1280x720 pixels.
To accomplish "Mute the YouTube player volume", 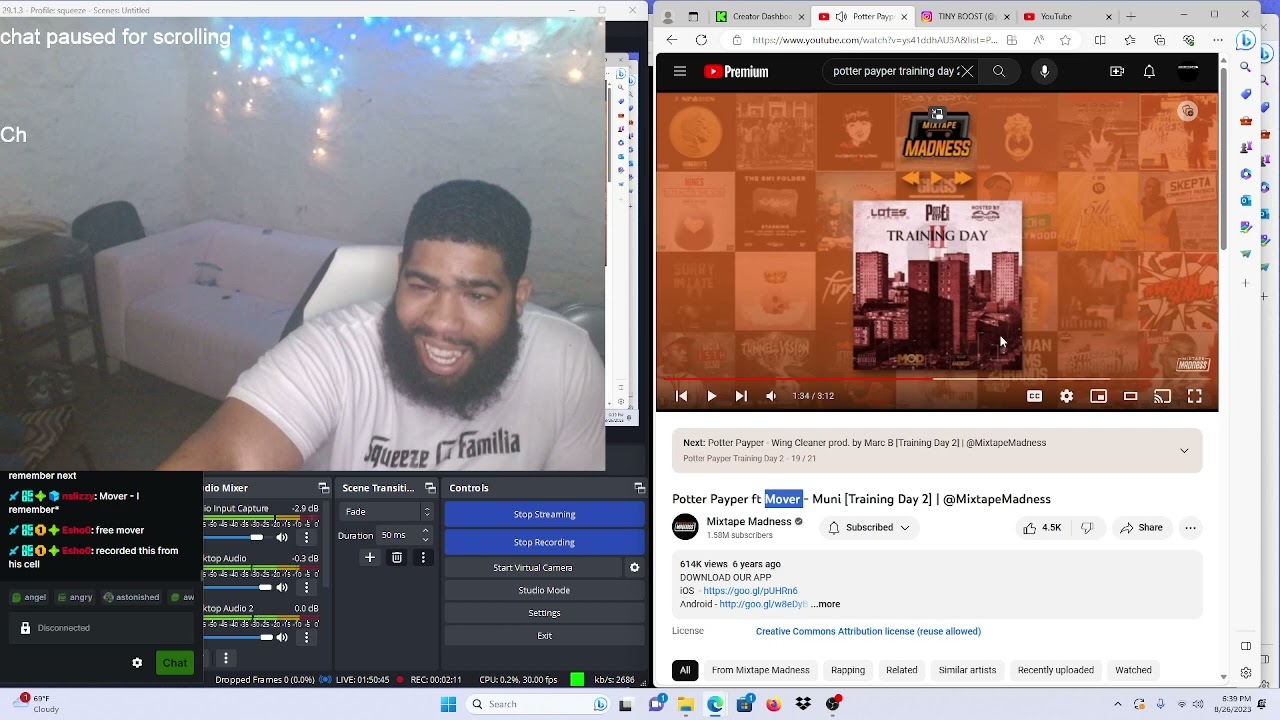I will 771,396.
